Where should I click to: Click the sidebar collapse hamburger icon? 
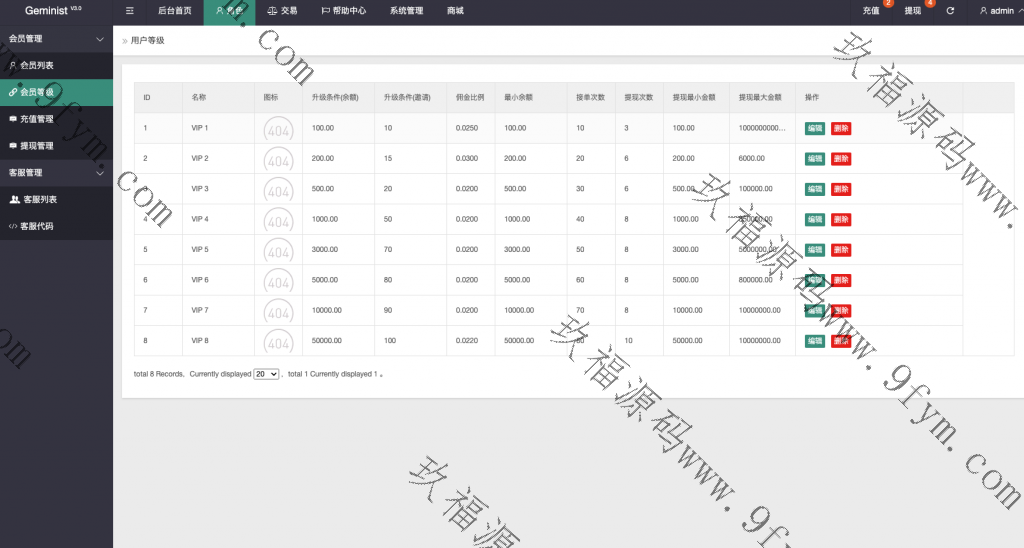click(x=130, y=11)
